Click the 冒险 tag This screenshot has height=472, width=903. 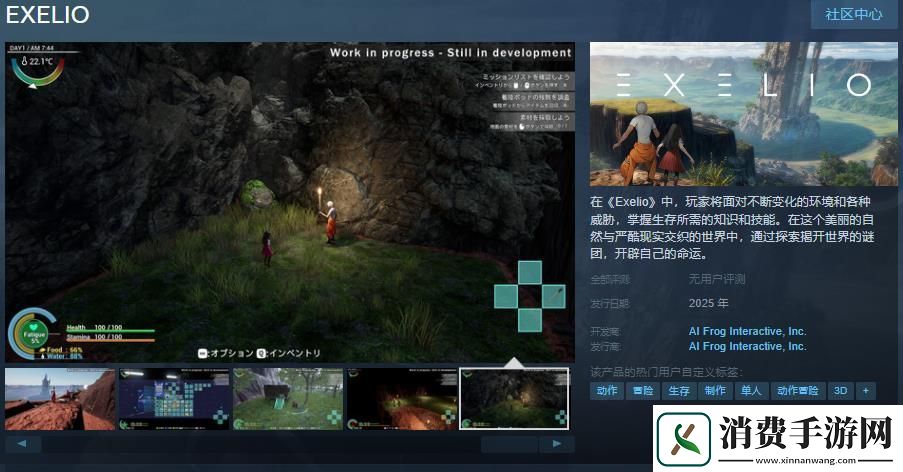643,391
